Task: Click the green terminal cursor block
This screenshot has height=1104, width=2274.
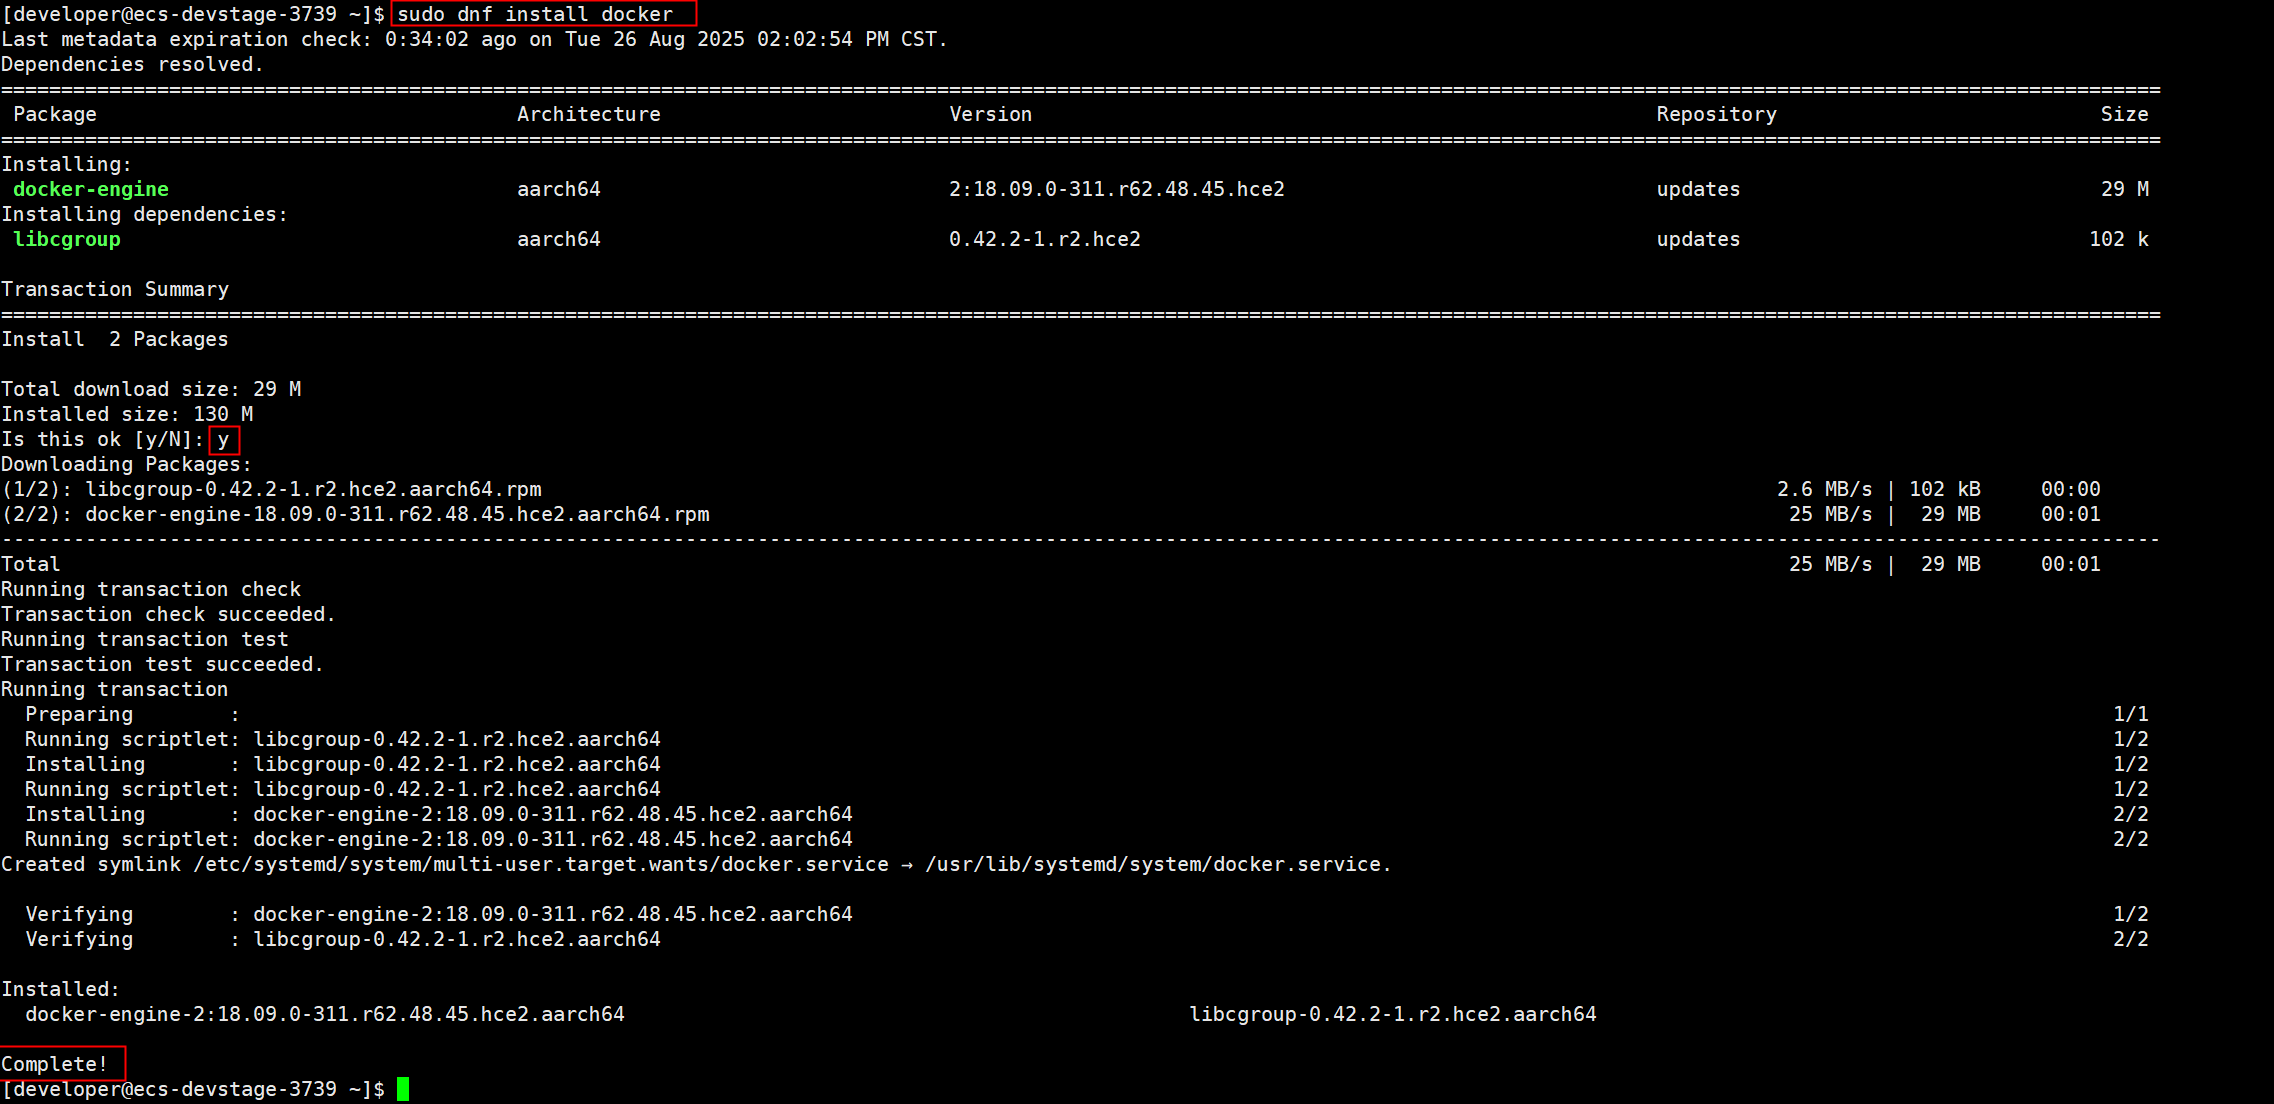Action: [x=403, y=1089]
